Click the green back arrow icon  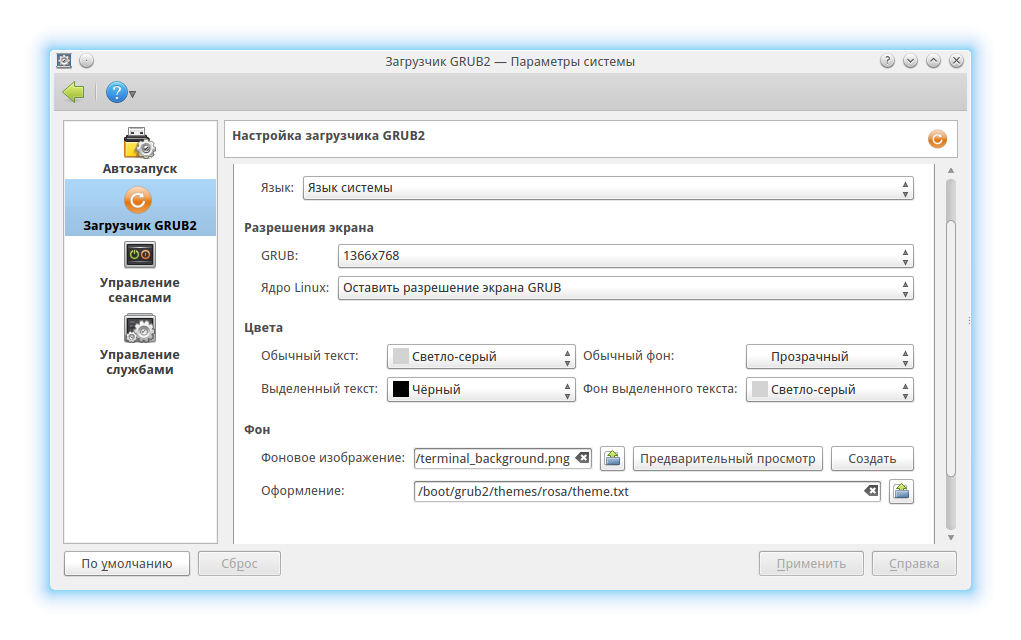[74, 92]
